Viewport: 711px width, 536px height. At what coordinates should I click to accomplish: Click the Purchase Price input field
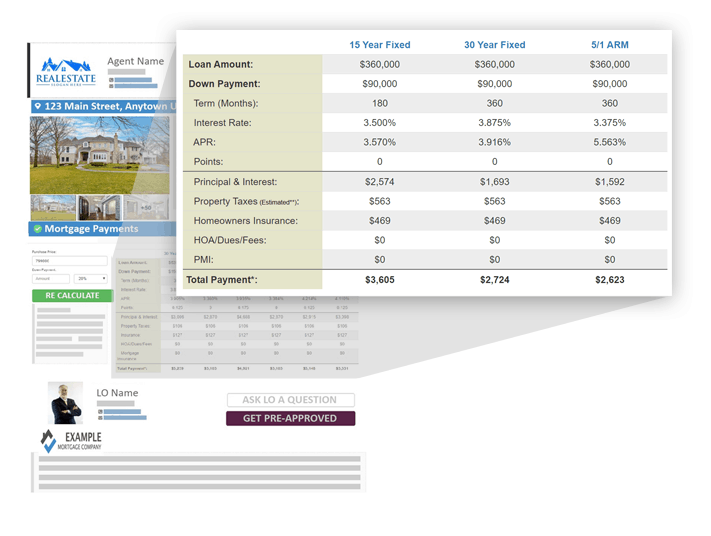(70, 261)
